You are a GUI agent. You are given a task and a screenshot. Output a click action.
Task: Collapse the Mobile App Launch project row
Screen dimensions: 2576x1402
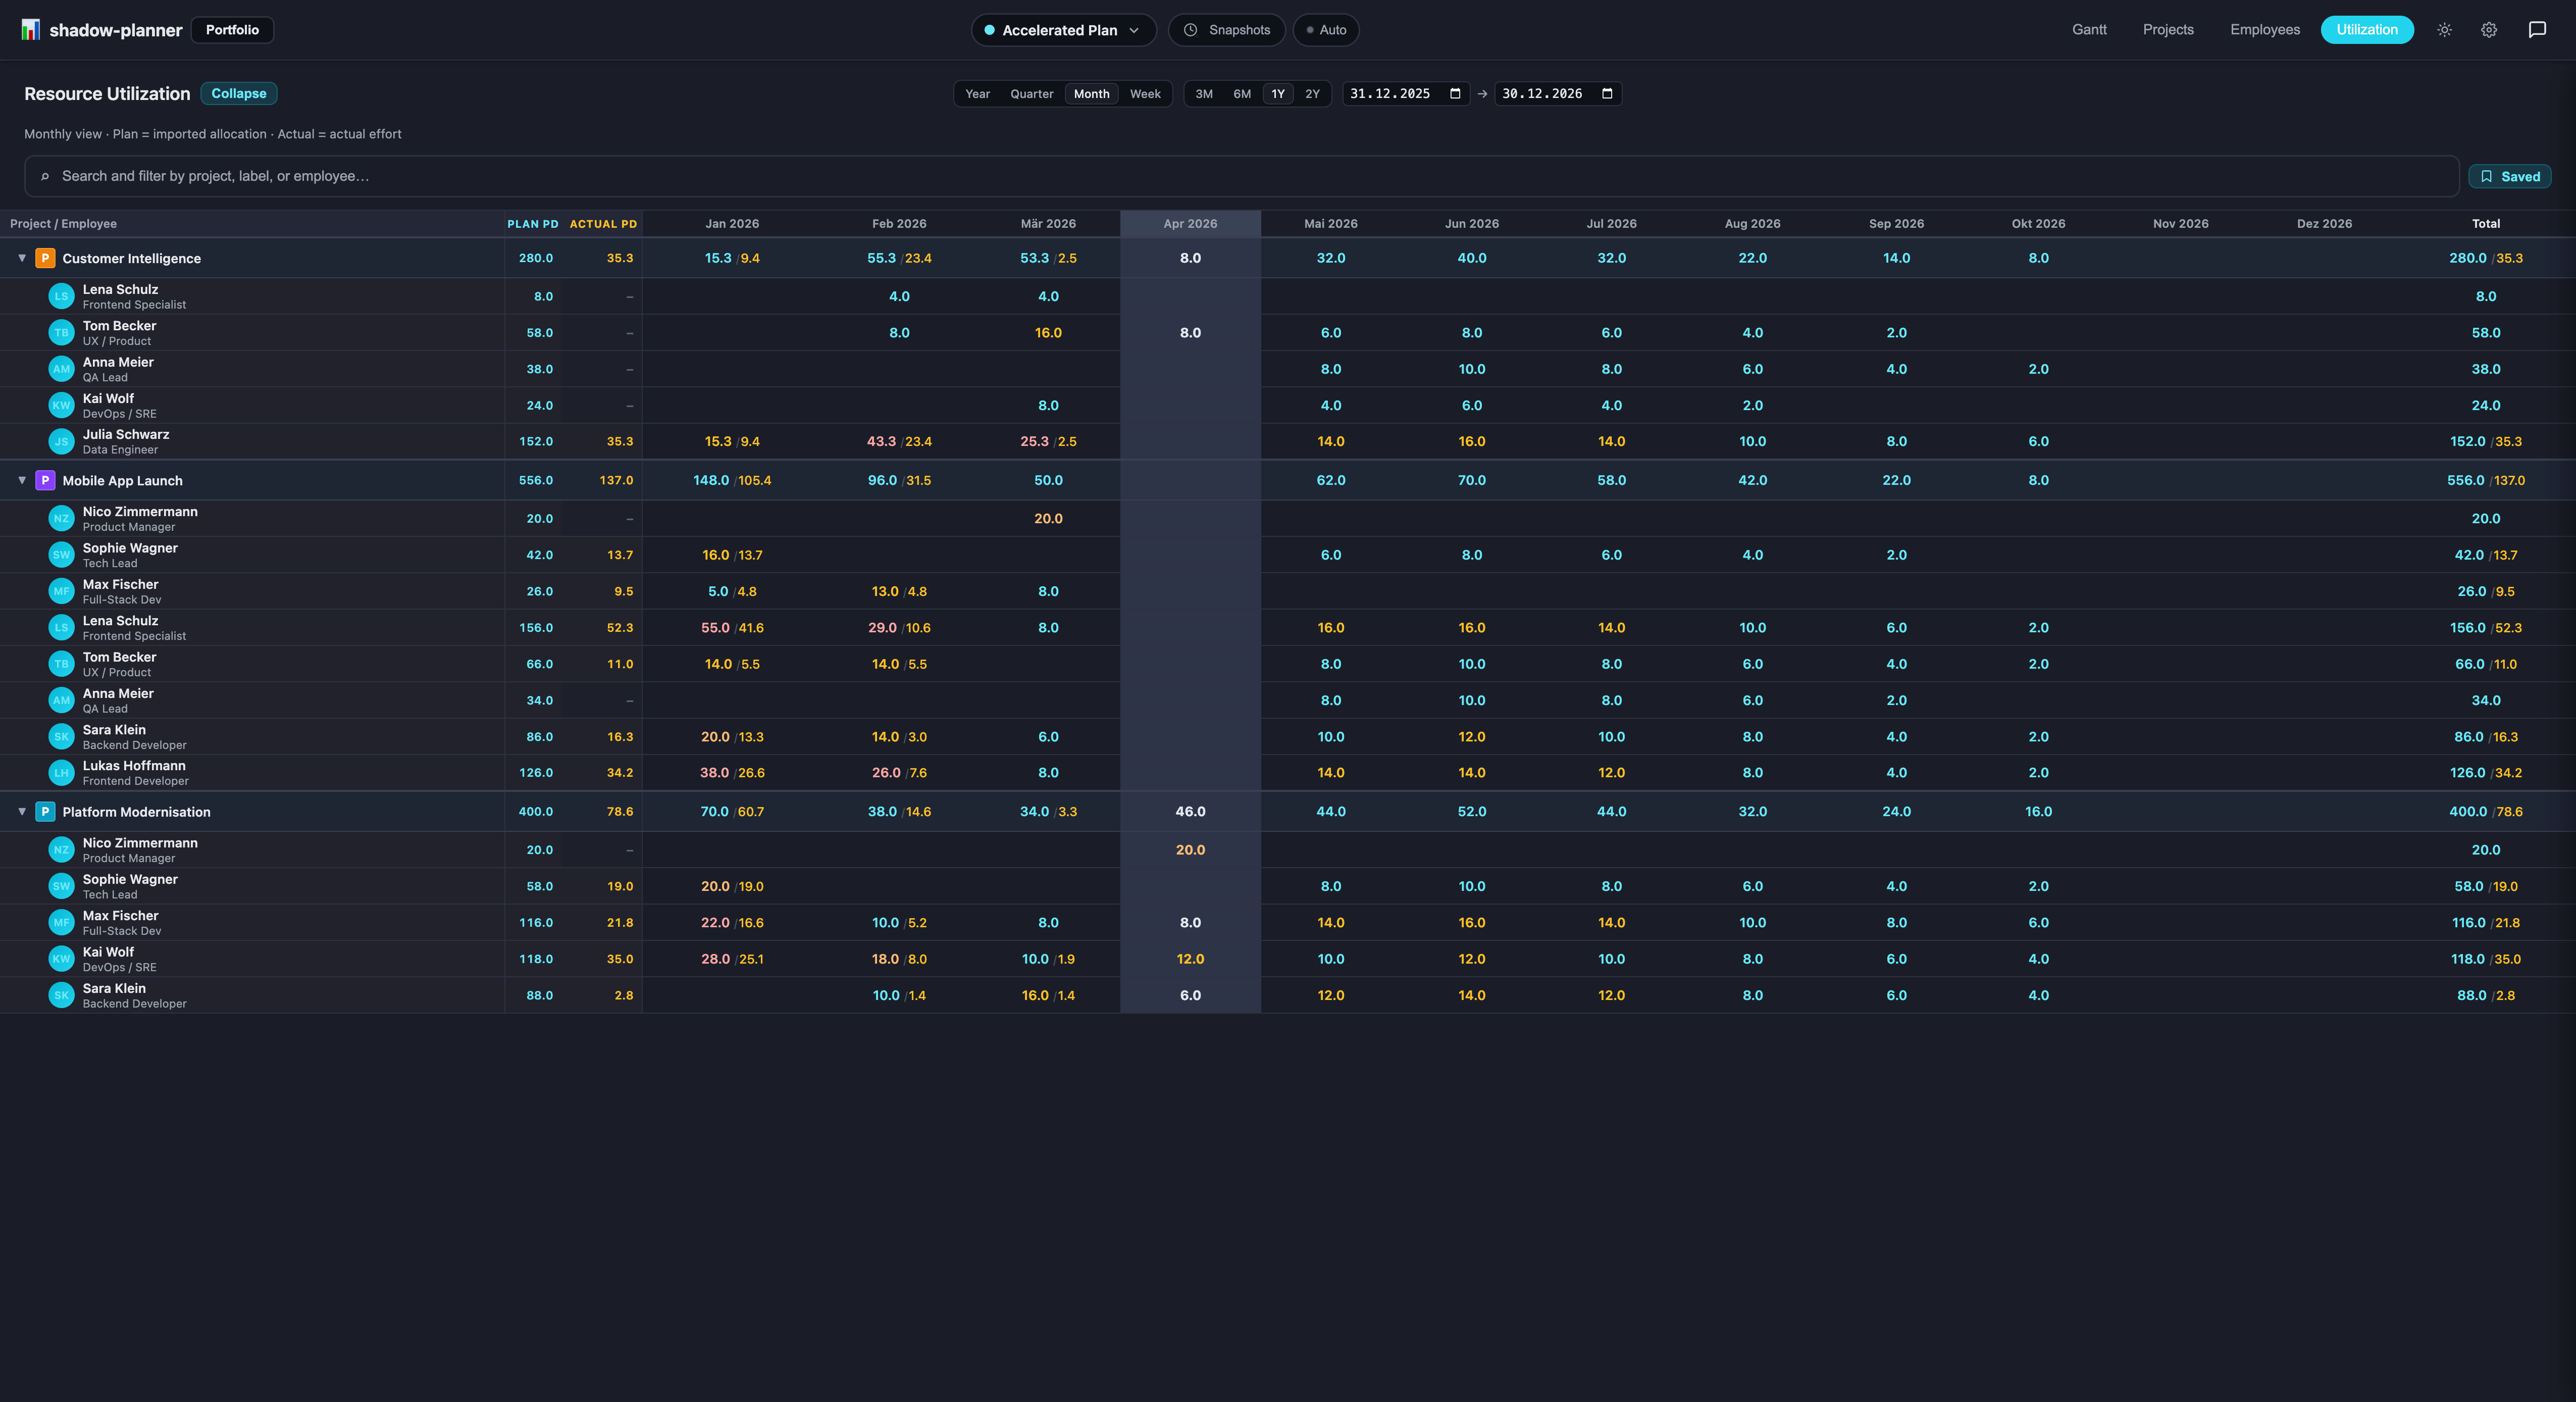click(x=22, y=480)
